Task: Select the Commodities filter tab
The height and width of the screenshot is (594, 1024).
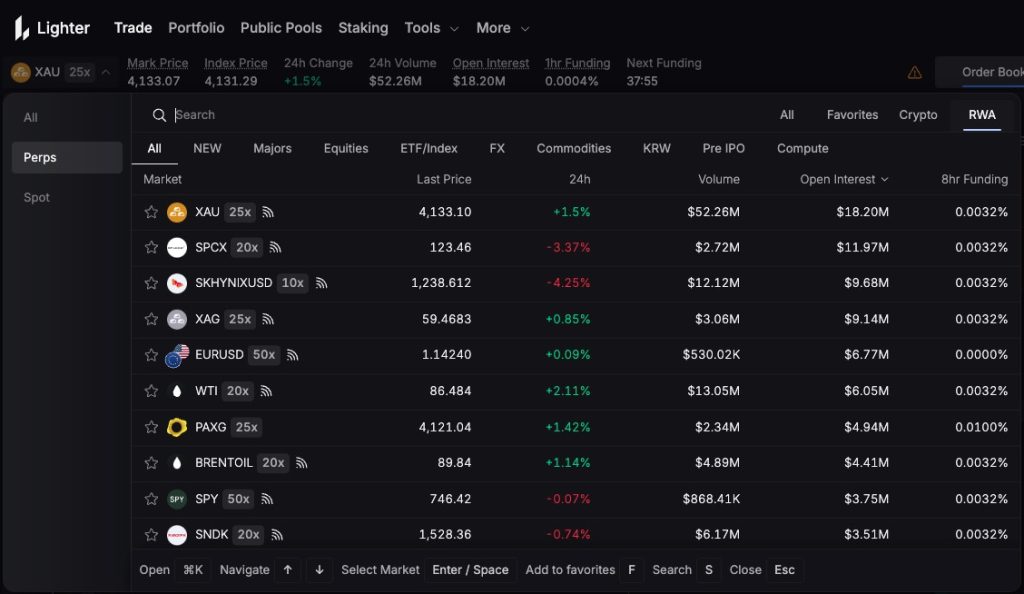Action: 573,149
